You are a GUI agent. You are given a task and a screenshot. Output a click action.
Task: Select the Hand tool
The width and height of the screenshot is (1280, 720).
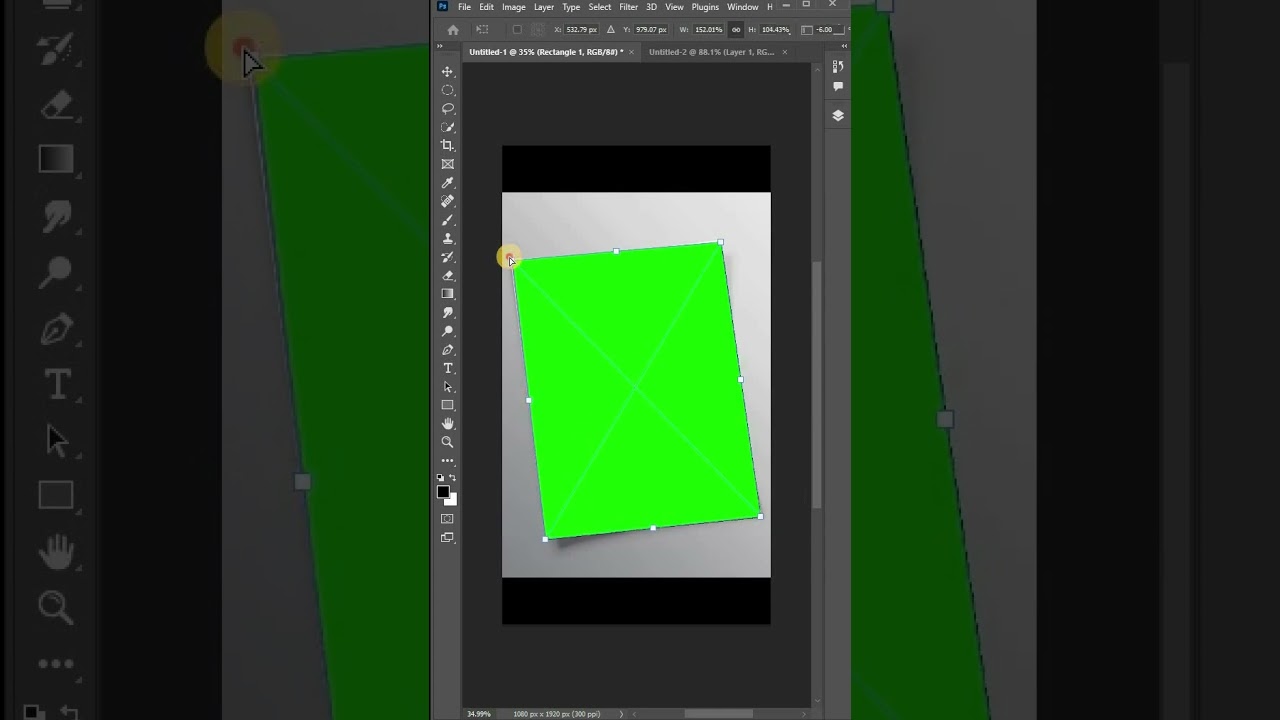447,424
